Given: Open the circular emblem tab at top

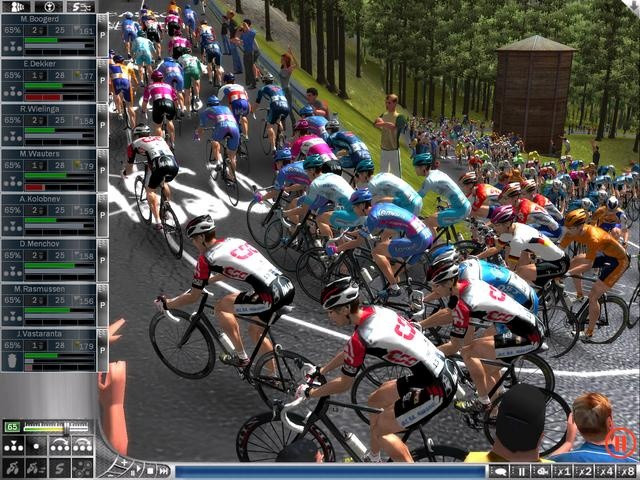Looking at the screenshot, I should click(49, 6).
